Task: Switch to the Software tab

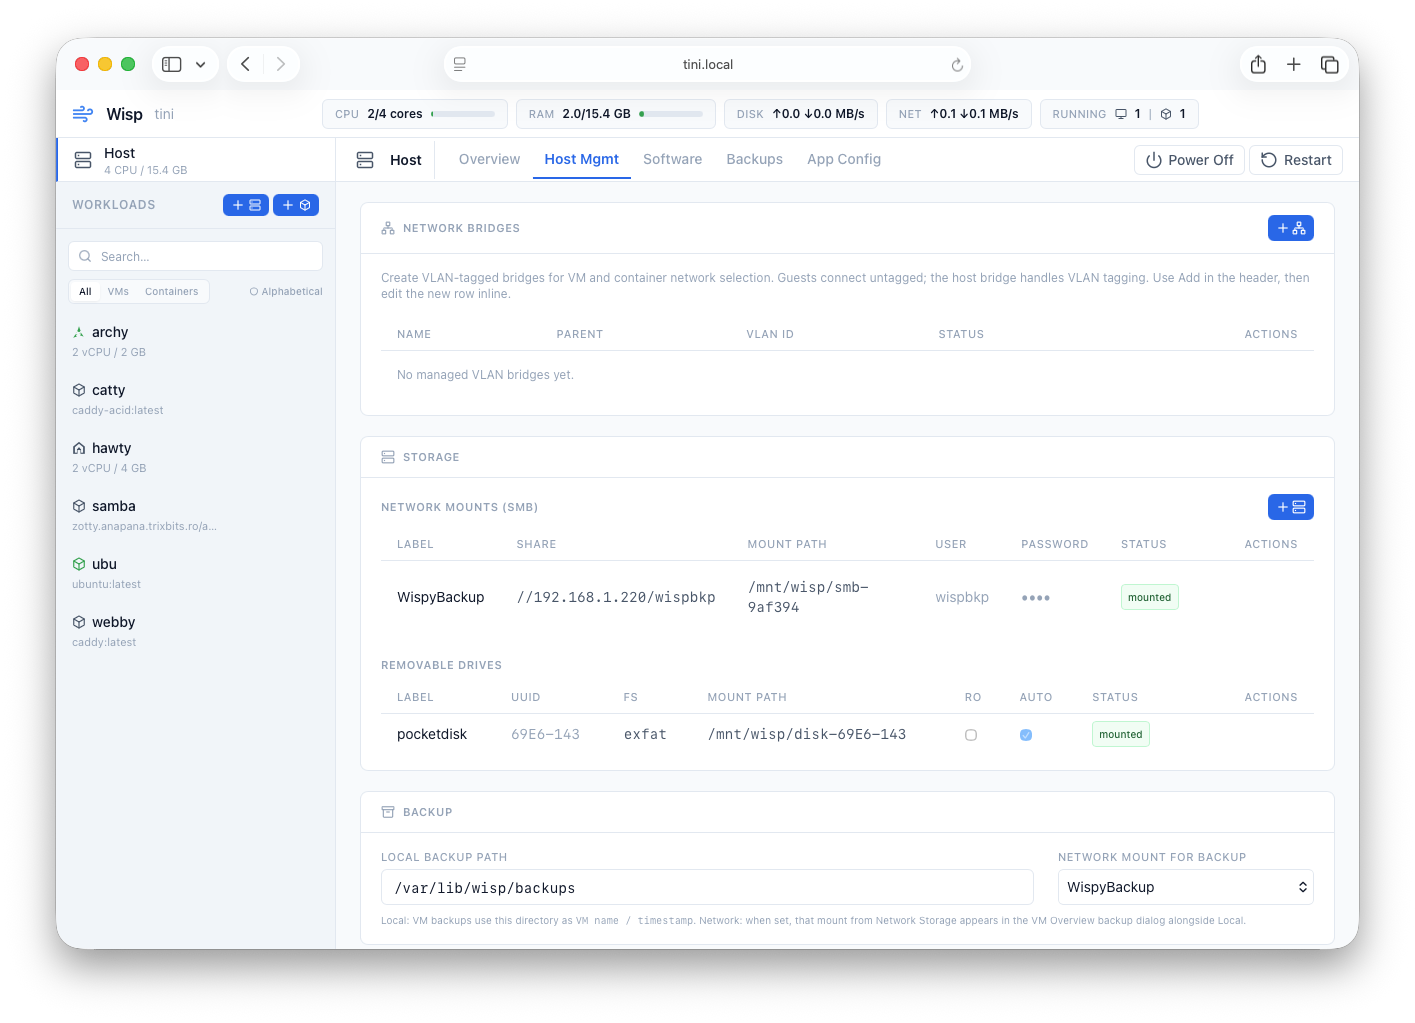Action: 672,159
